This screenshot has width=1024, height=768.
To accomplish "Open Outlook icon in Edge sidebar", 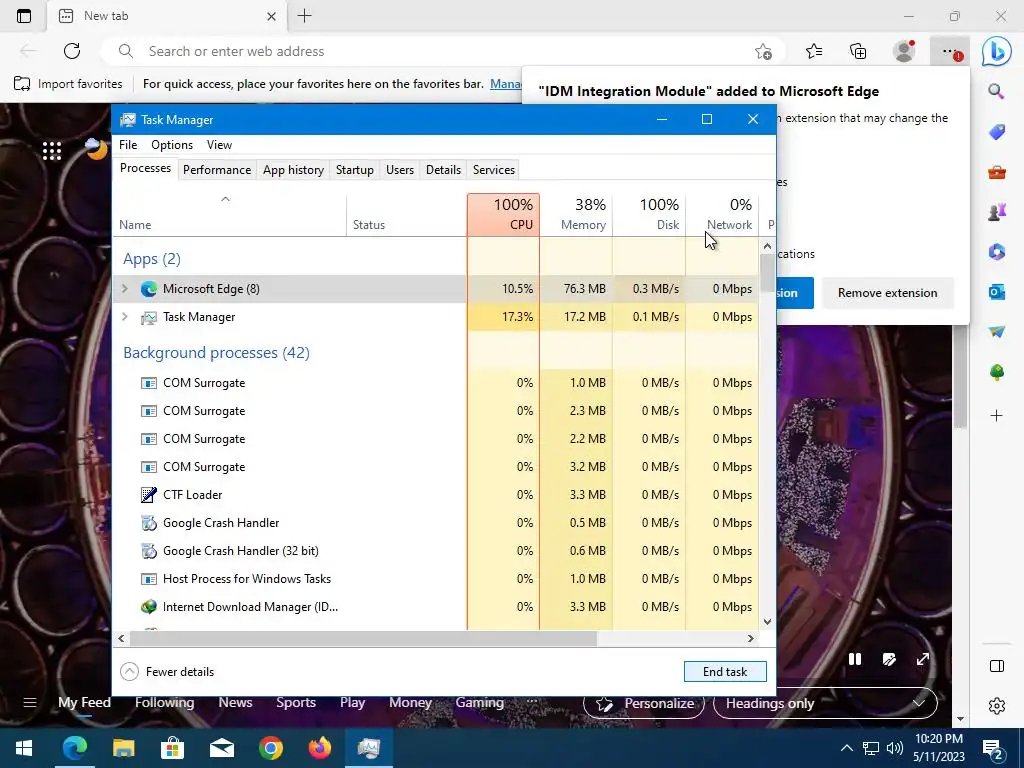I will point(997,292).
